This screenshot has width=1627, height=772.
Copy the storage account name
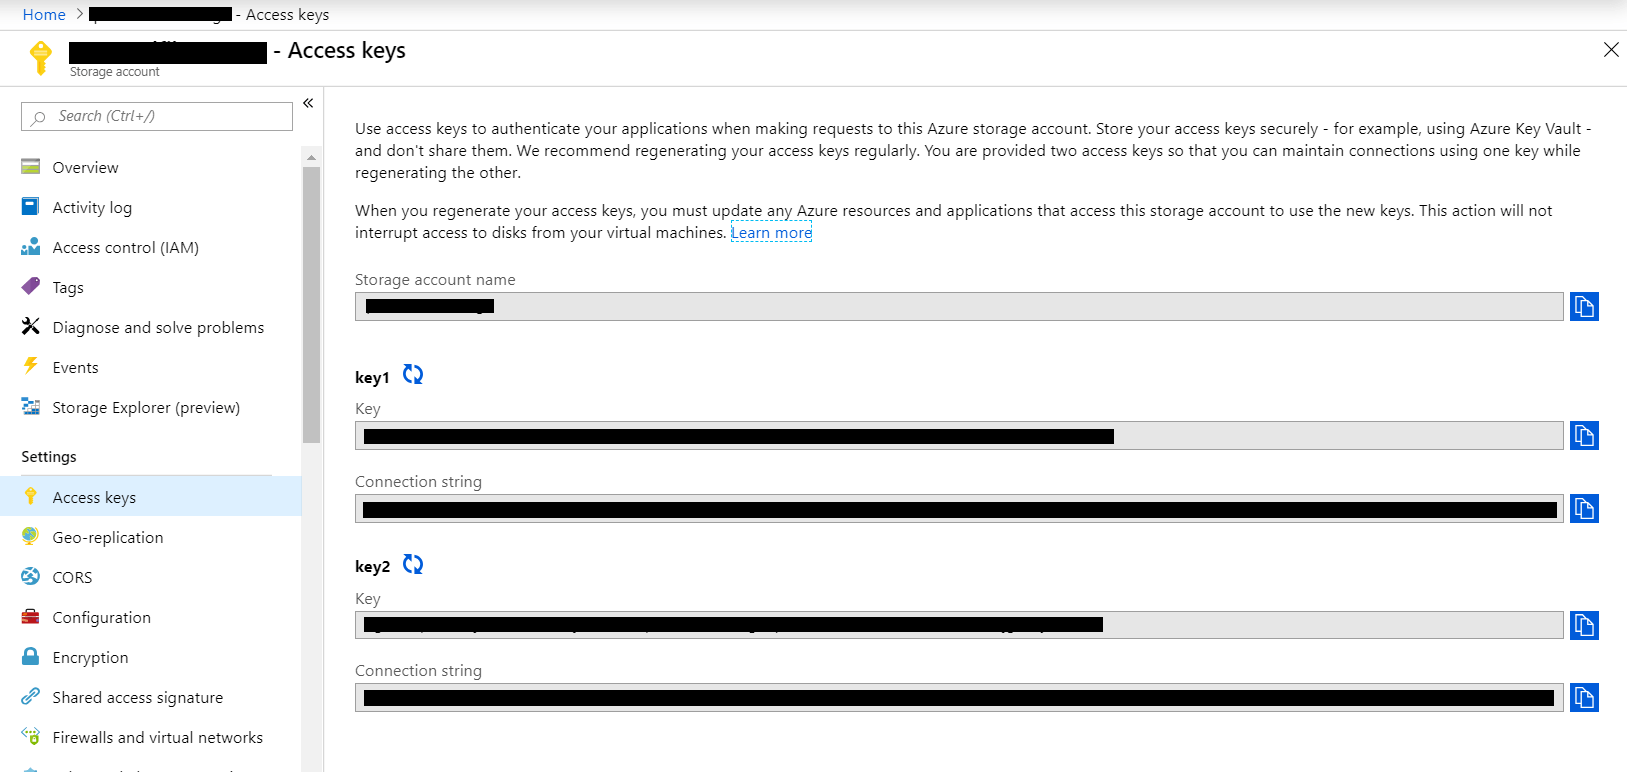[1584, 306]
